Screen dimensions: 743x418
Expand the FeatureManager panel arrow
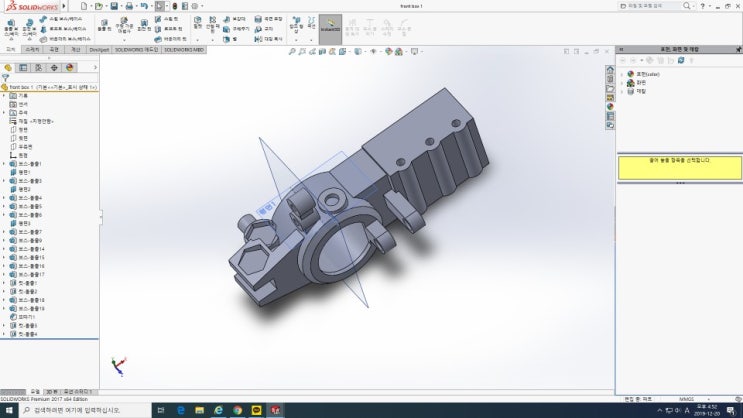(x=95, y=68)
